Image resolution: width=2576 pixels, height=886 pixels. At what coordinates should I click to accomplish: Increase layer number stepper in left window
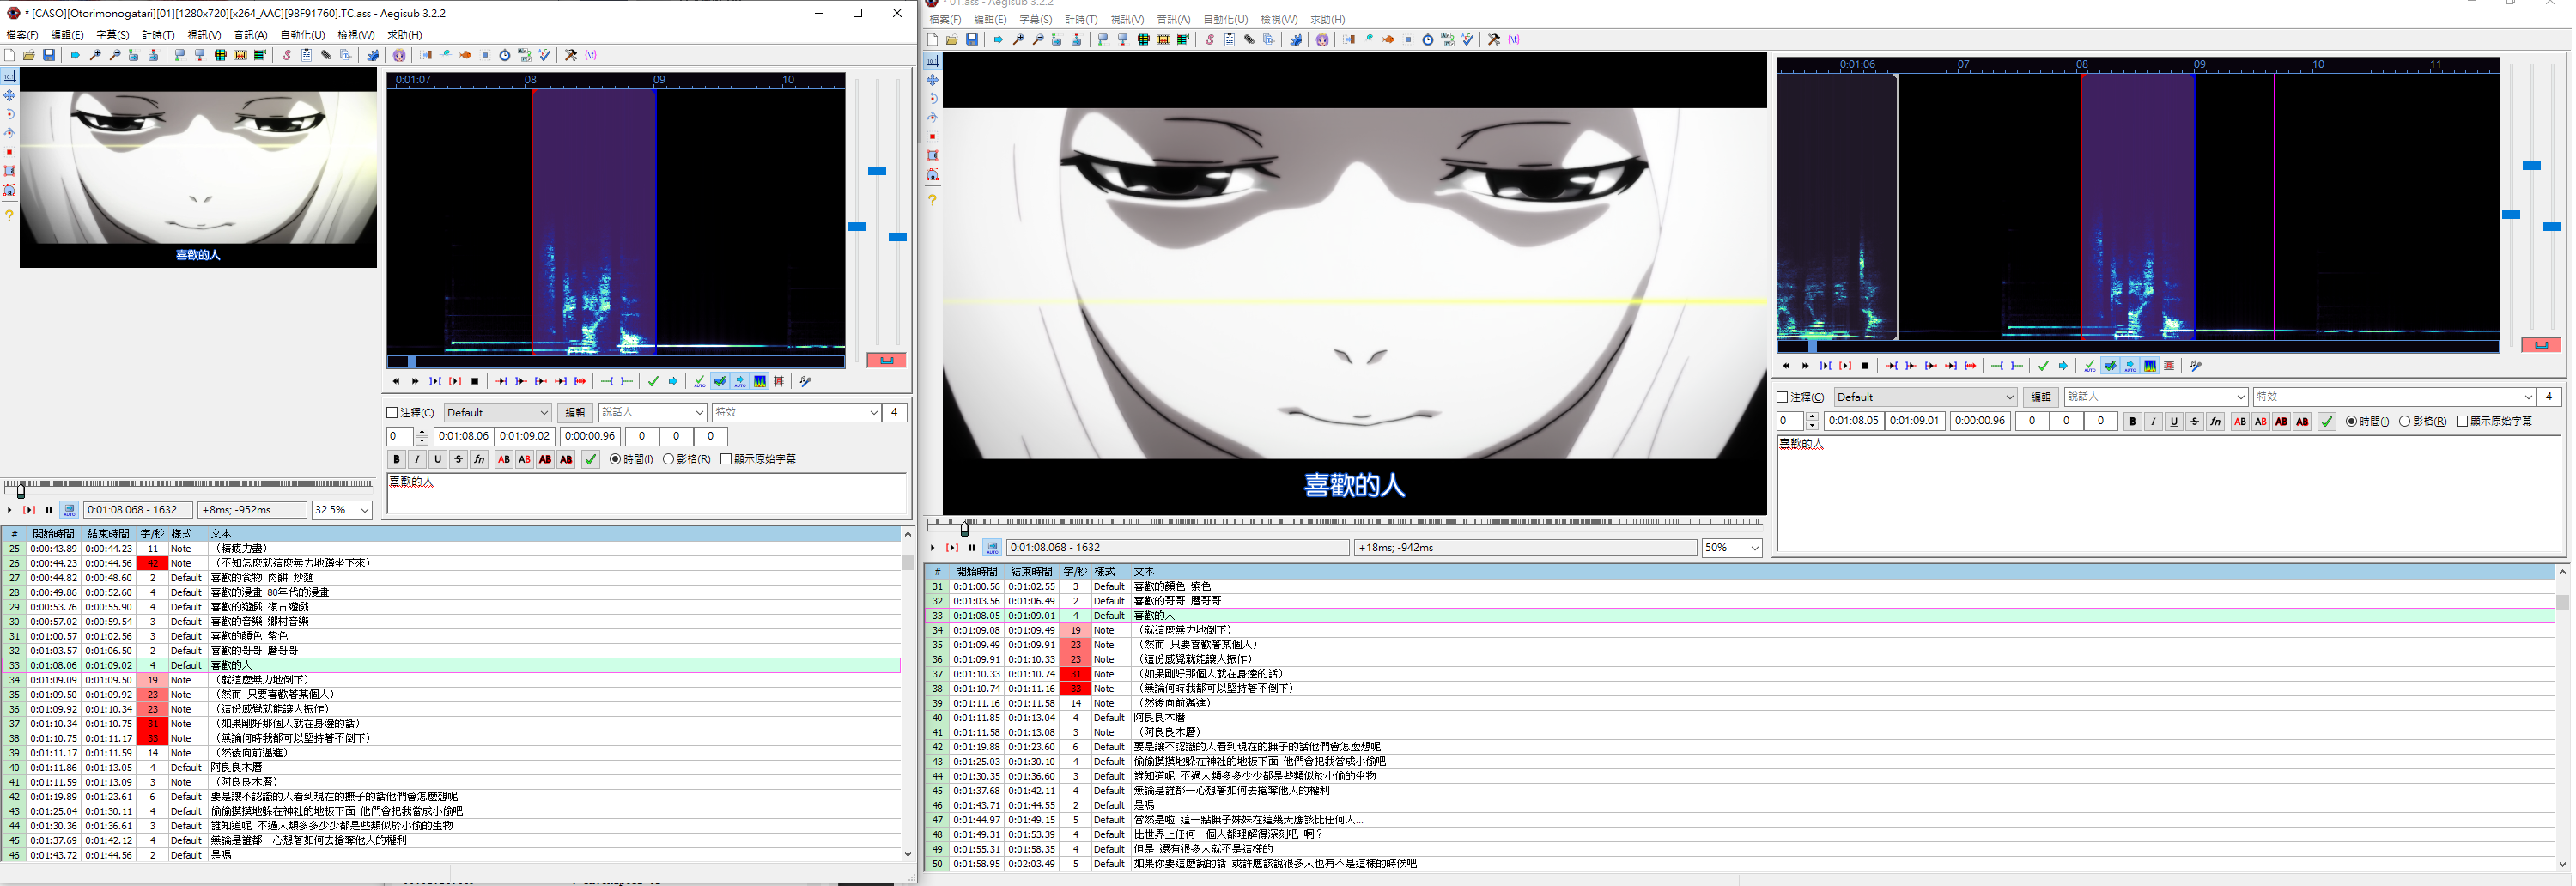(421, 432)
